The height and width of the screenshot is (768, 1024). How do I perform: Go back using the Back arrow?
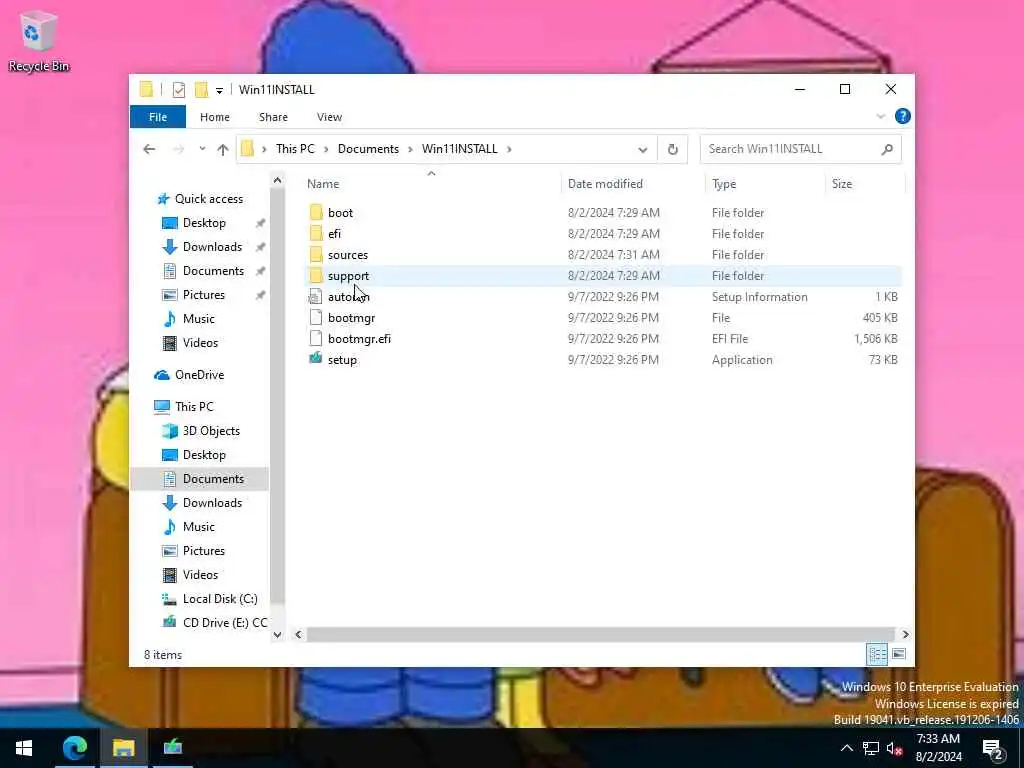pos(150,149)
